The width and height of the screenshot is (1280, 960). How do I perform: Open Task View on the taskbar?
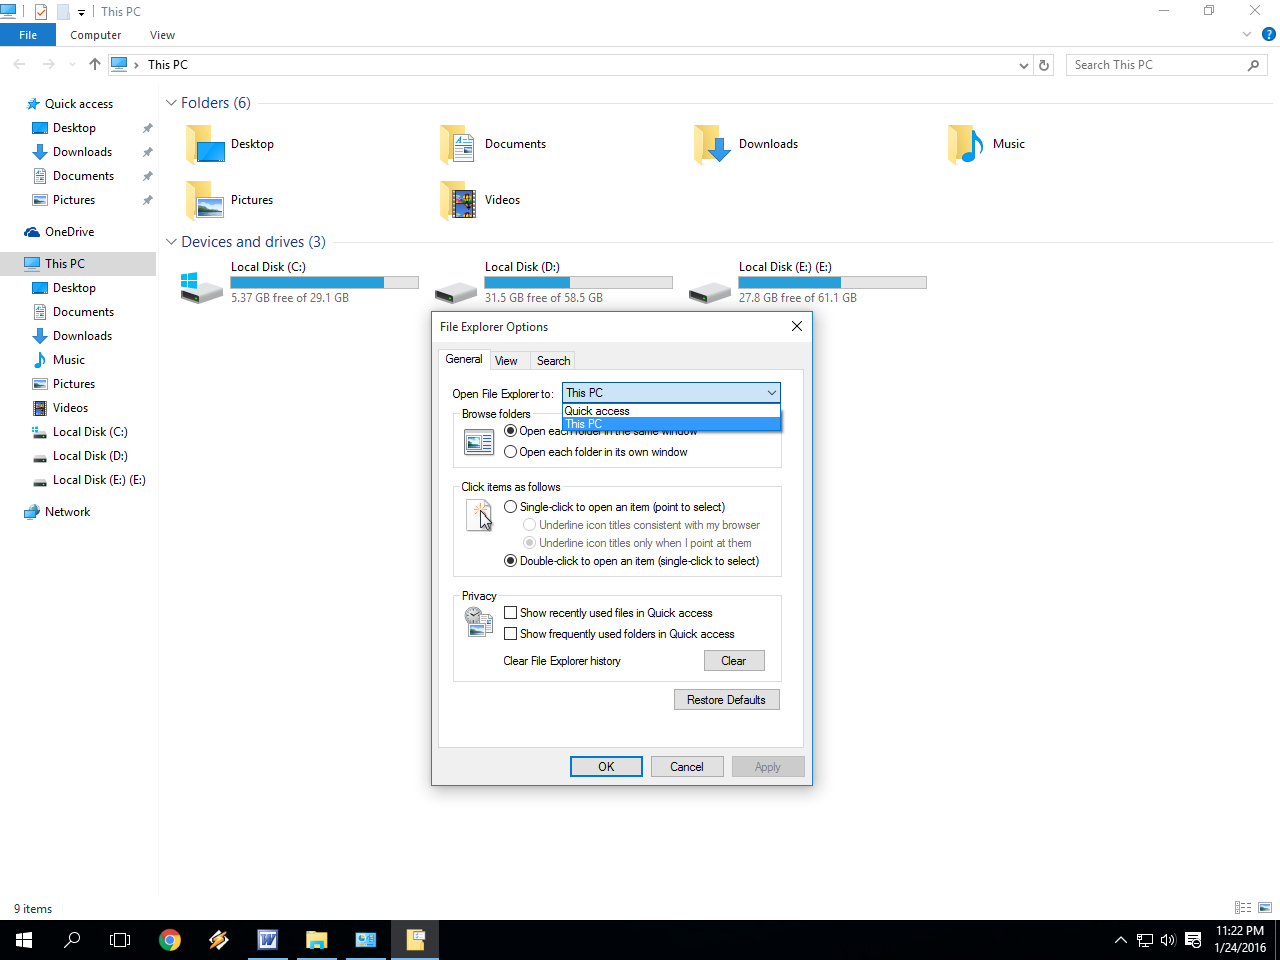pos(120,940)
